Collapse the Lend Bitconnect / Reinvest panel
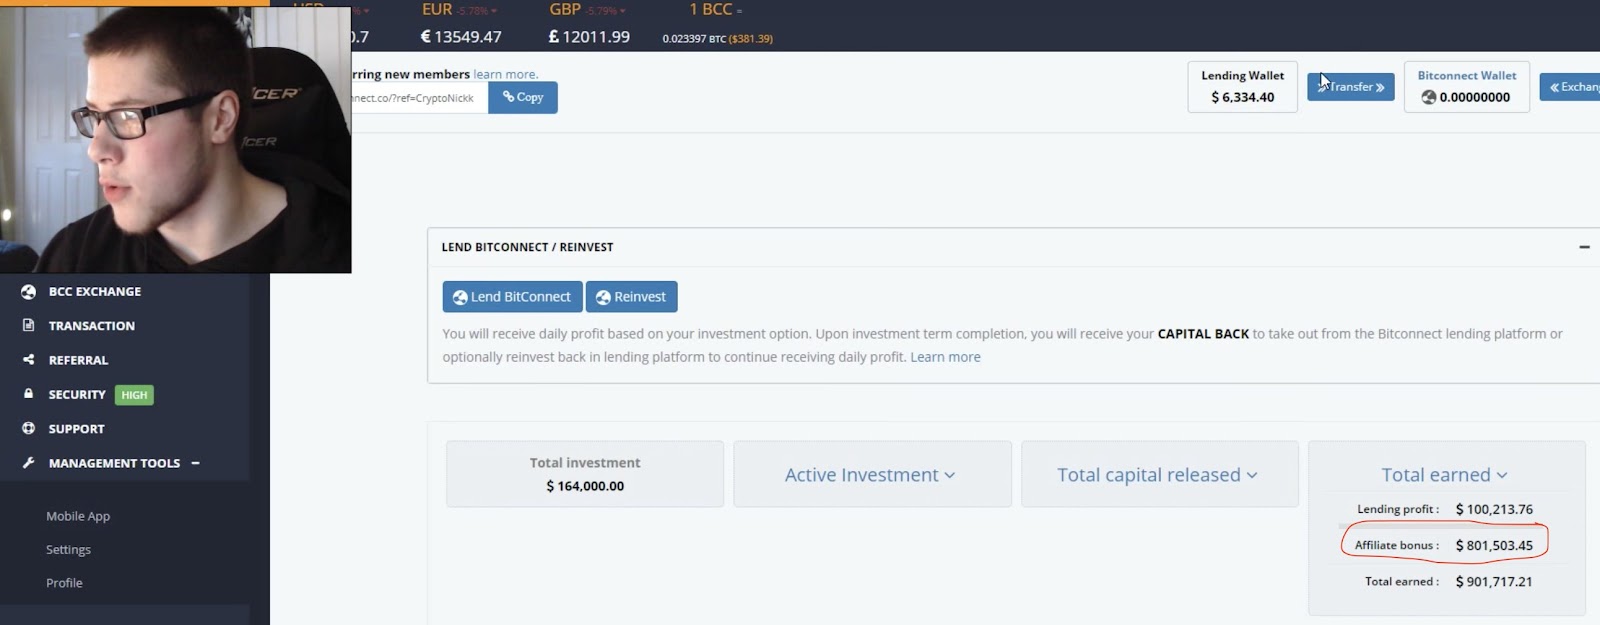The height and width of the screenshot is (625, 1600). tap(1584, 247)
